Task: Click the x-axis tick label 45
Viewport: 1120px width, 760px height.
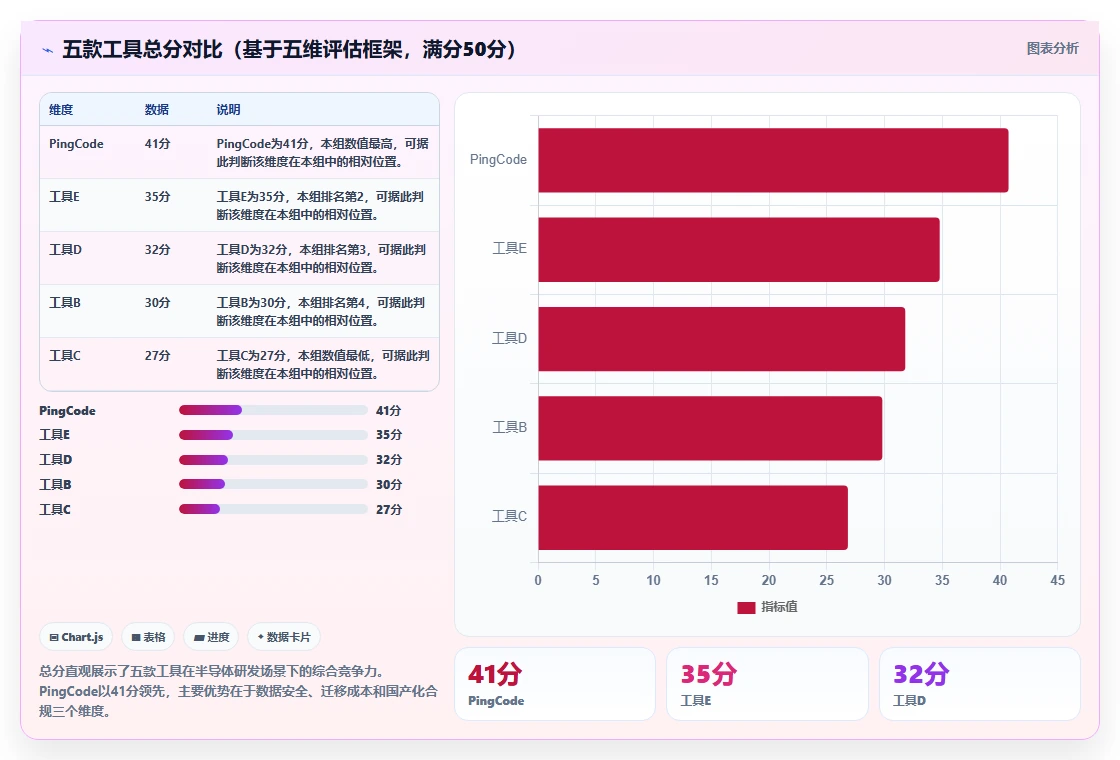Action: pos(1058,581)
